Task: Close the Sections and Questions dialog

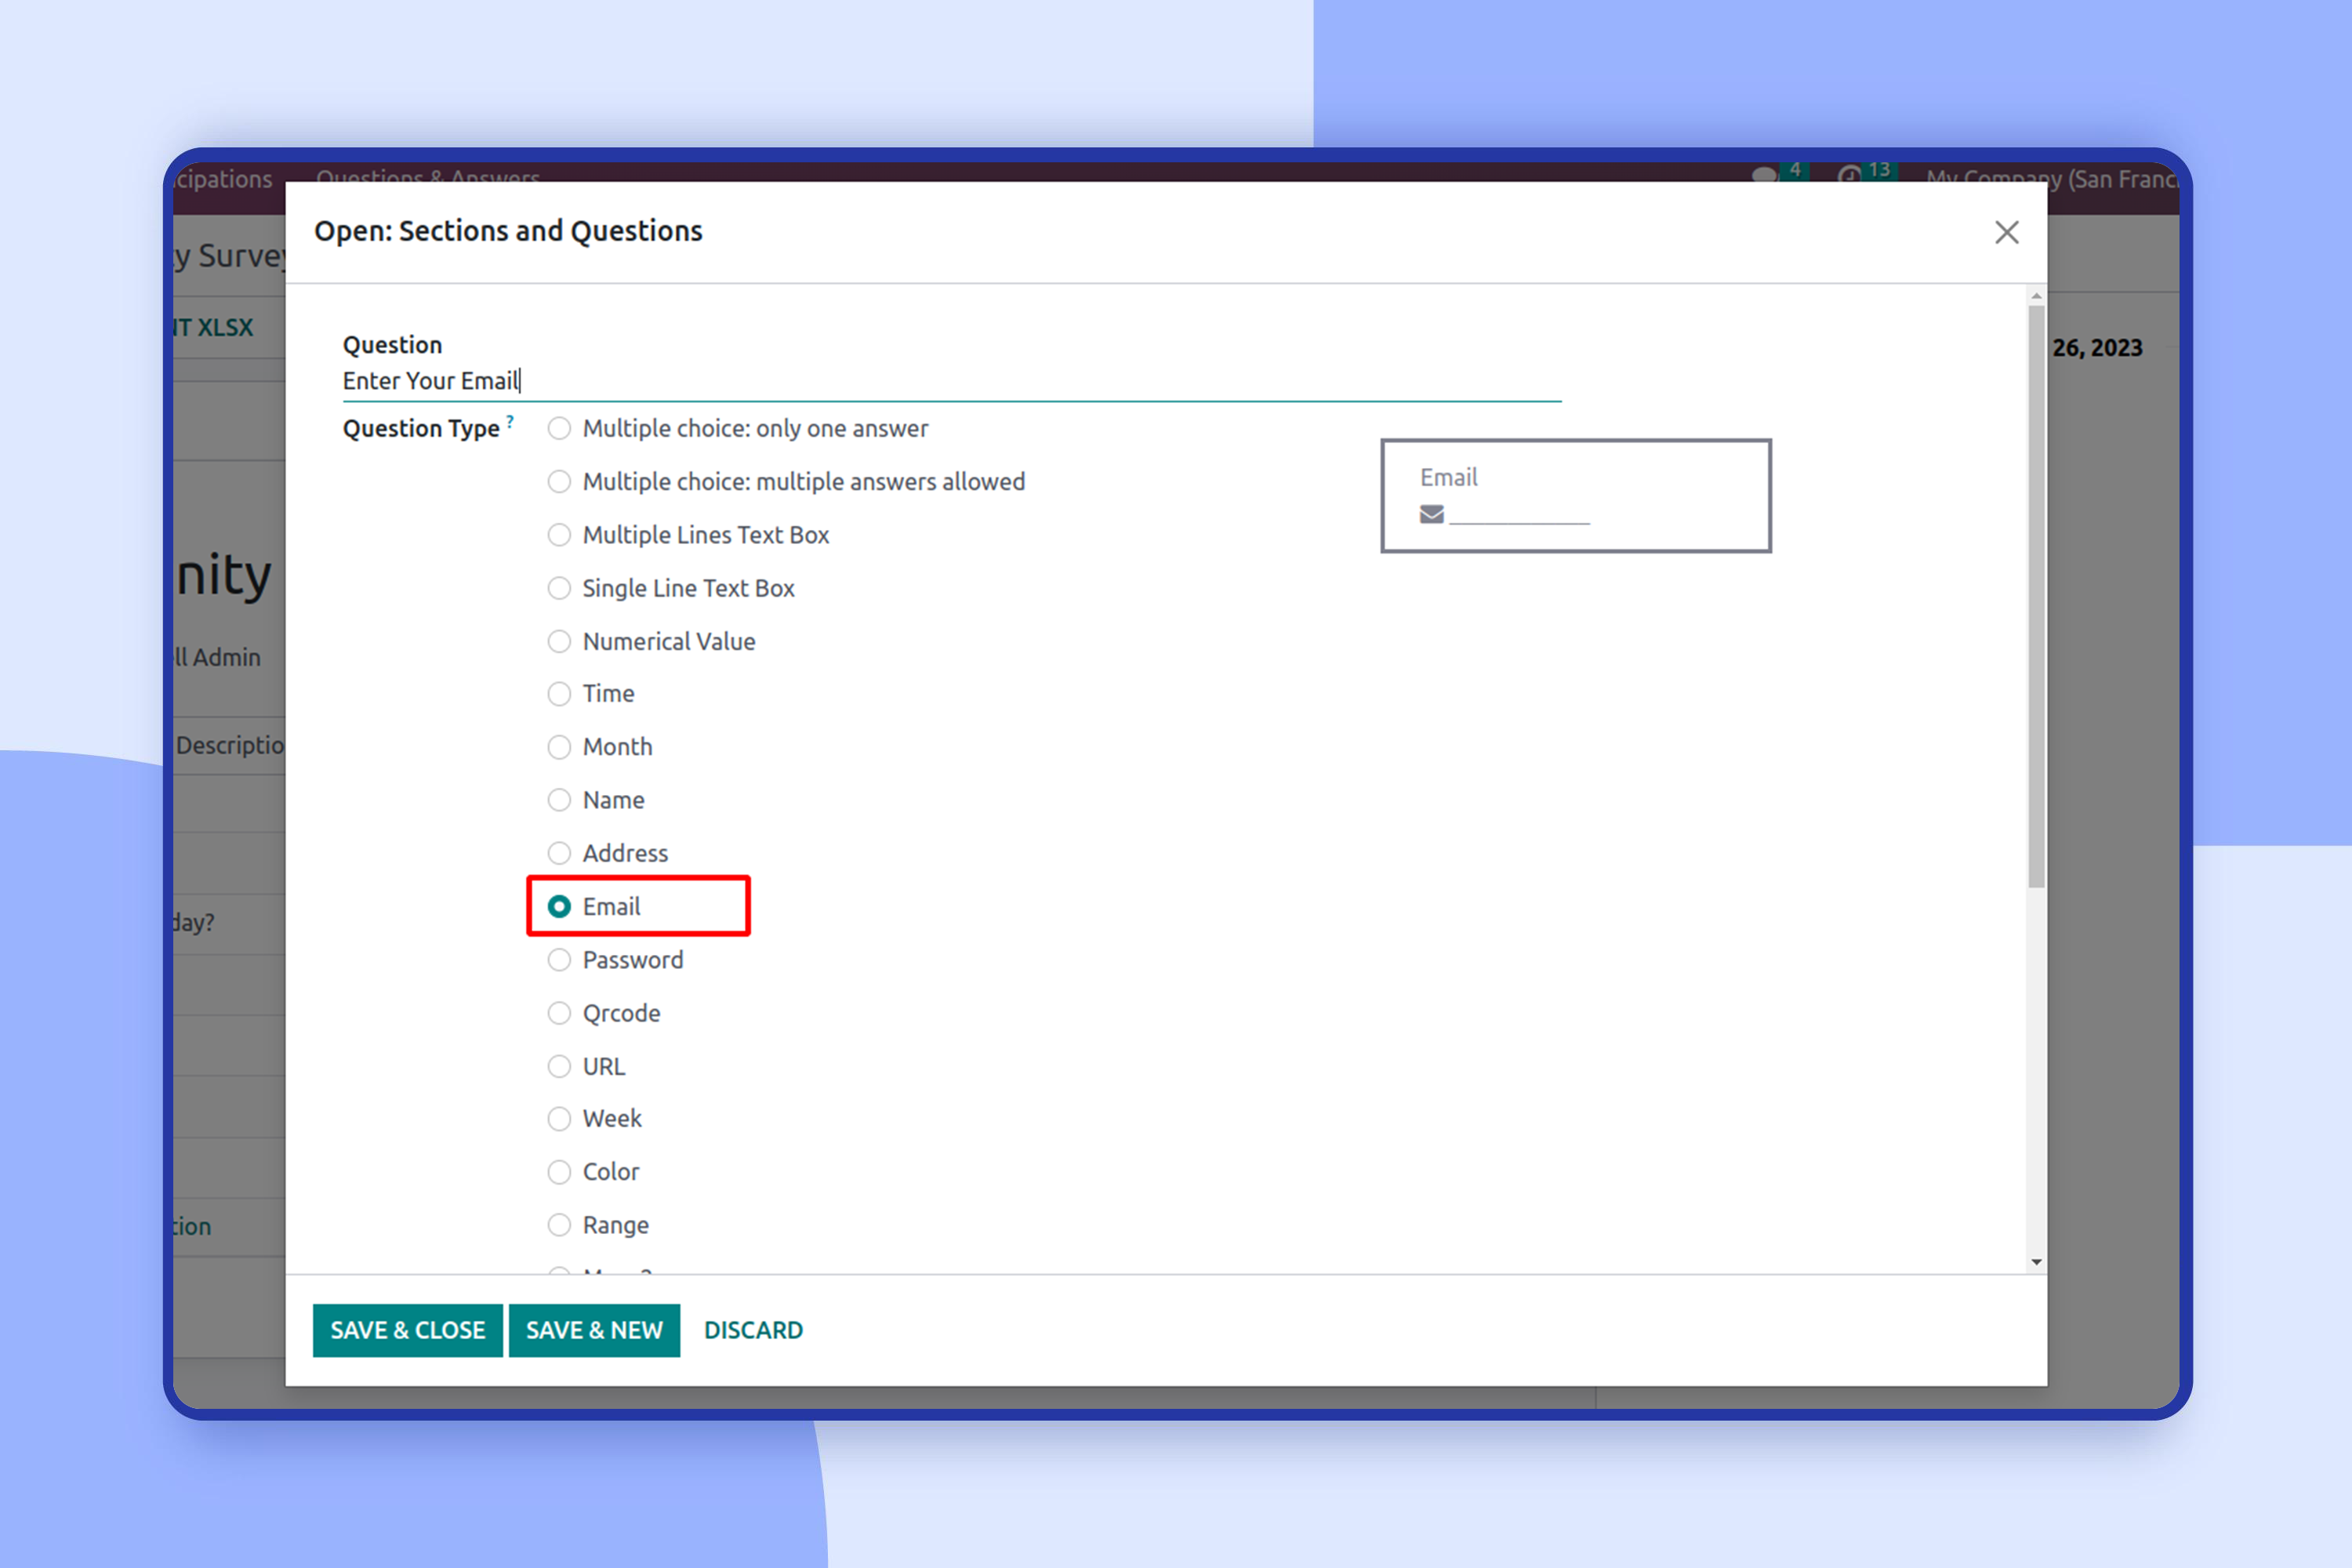Action: 2006,232
